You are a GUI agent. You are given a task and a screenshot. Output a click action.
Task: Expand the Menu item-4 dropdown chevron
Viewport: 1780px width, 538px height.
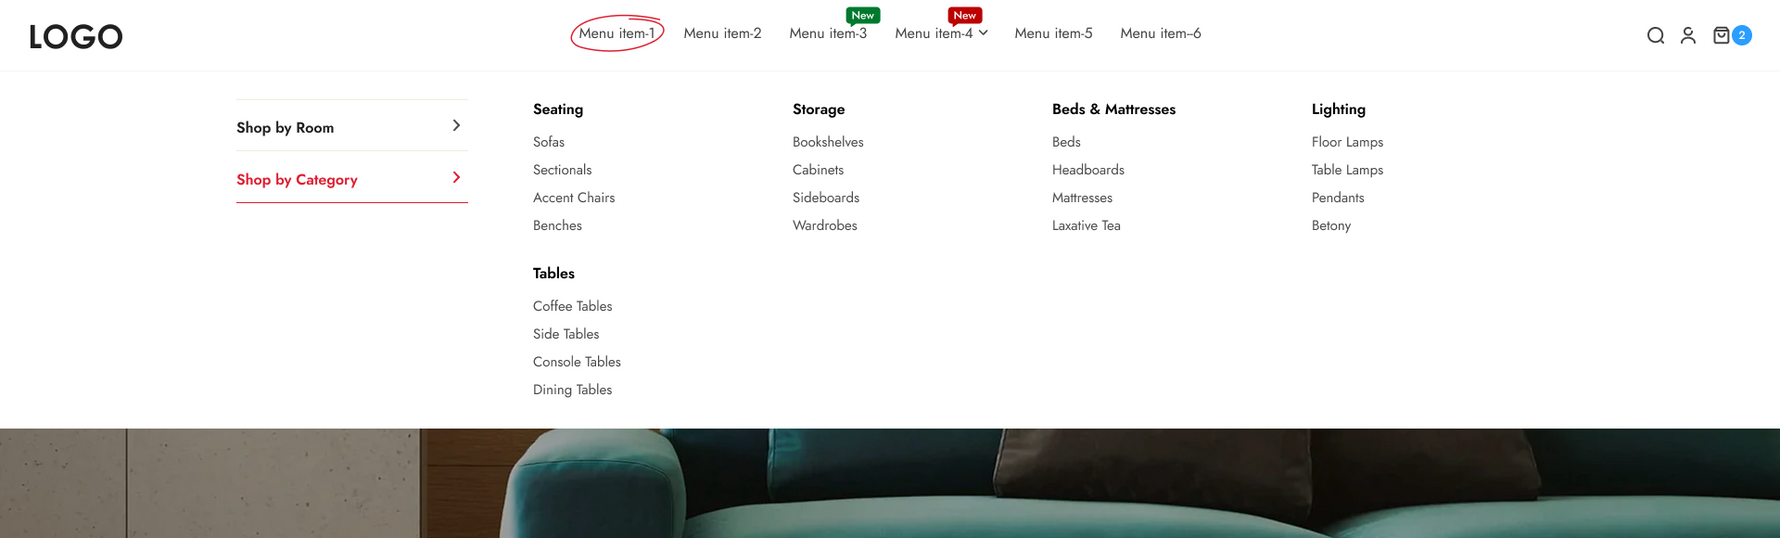point(984,33)
